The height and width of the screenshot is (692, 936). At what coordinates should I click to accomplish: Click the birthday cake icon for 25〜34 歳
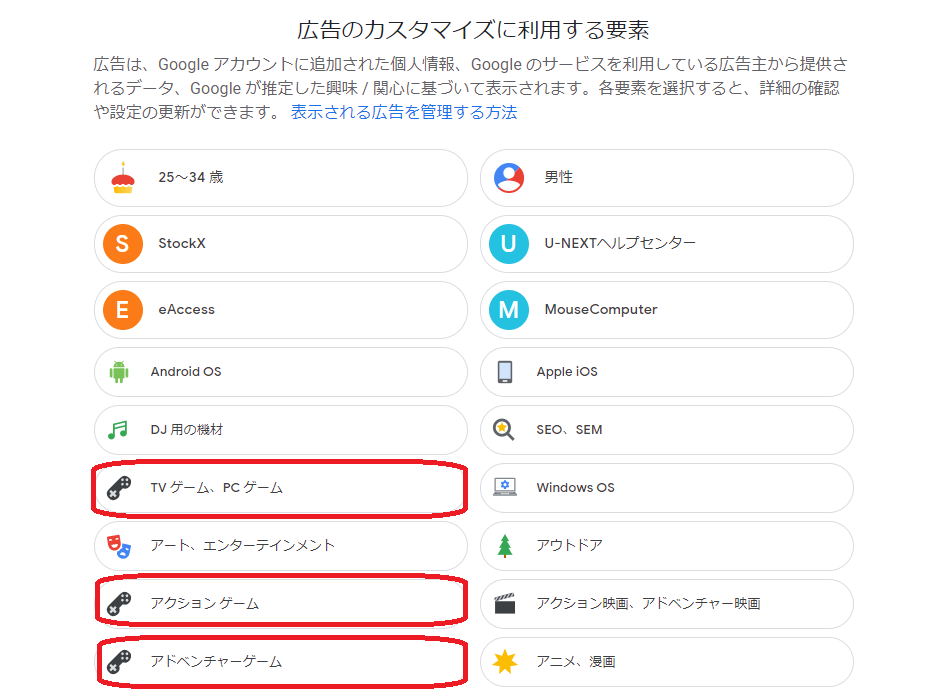point(123,178)
